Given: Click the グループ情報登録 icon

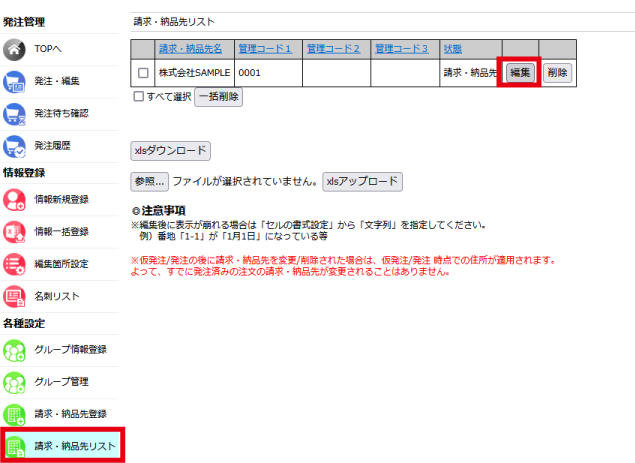Looking at the screenshot, I should (15, 350).
